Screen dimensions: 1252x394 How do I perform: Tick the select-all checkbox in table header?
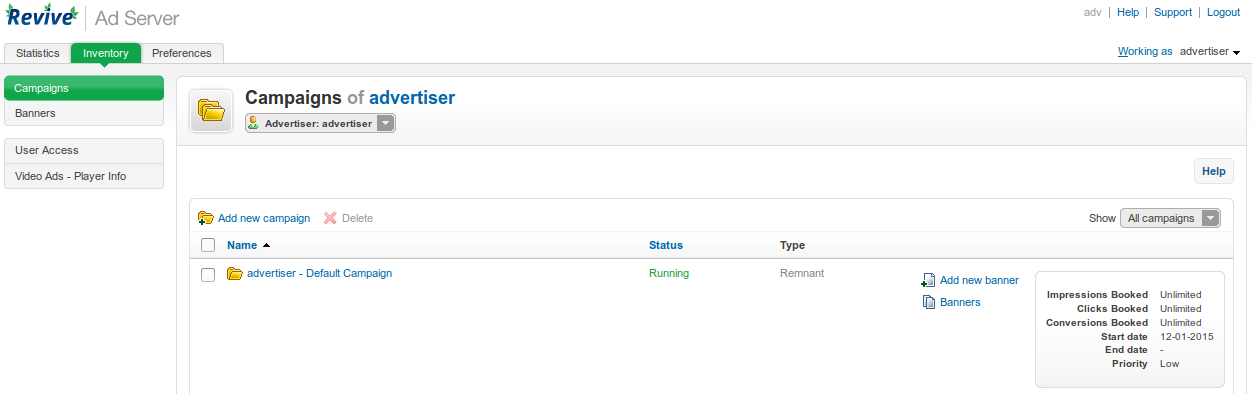coord(208,245)
